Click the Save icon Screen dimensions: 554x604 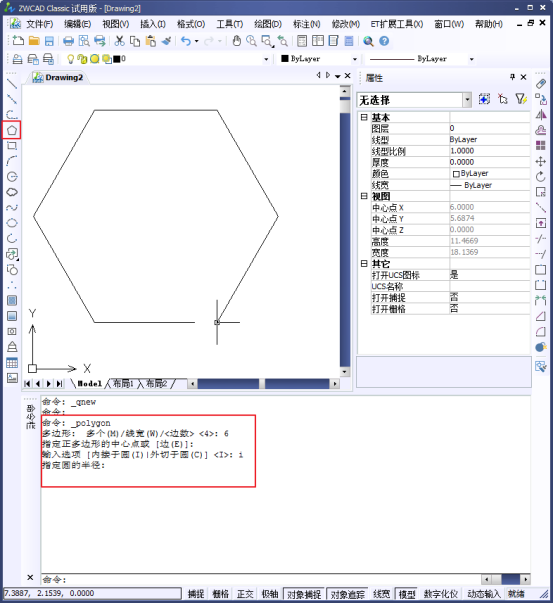pos(49,41)
